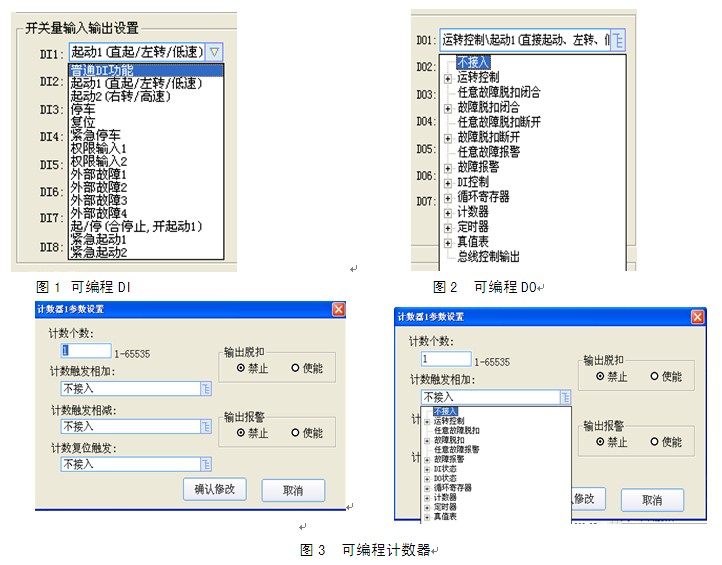The height and width of the screenshot is (565, 722).
Task: Select 外部故障3 in the DI1 list
Action: pos(98,201)
